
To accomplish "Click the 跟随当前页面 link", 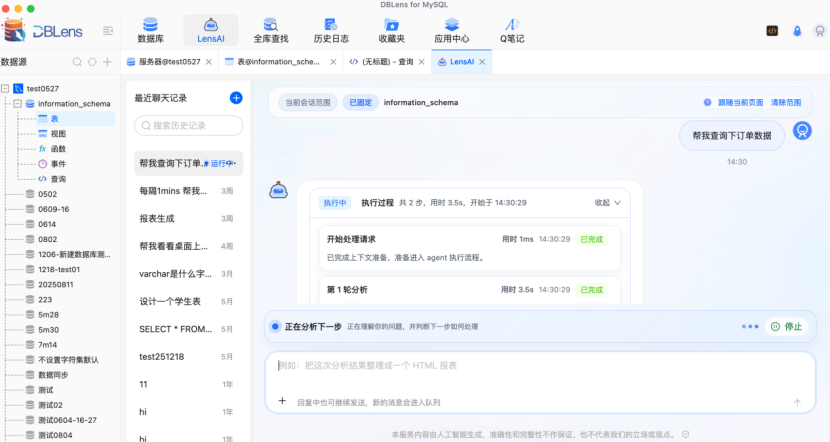I will coord(741,103).
